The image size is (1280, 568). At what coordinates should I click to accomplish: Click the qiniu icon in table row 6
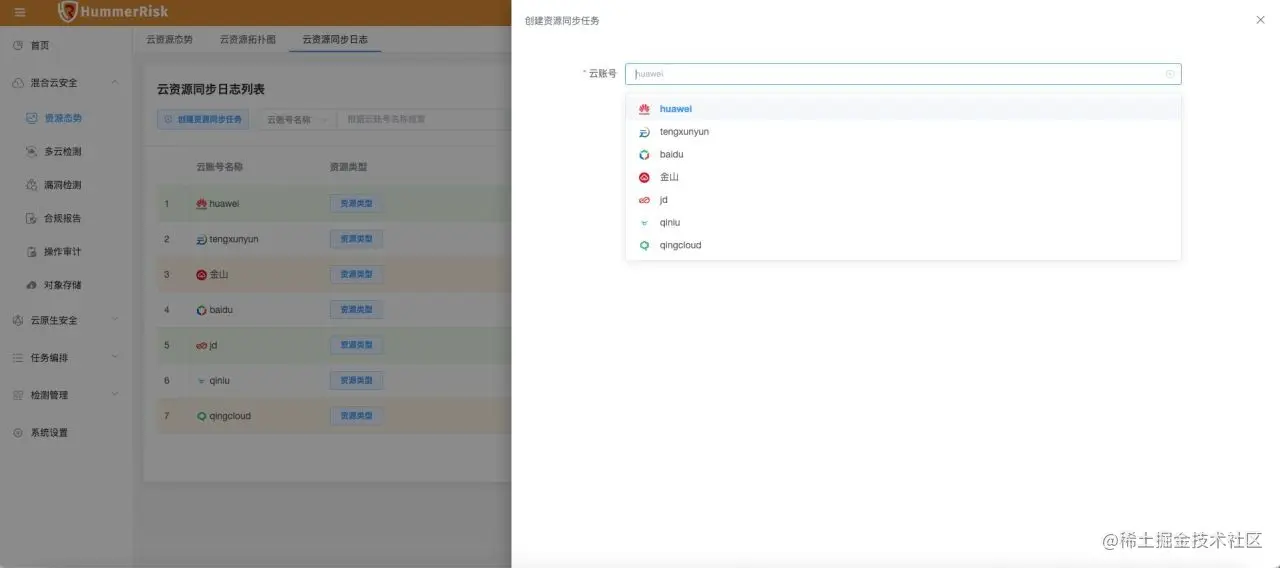[201, 381]
